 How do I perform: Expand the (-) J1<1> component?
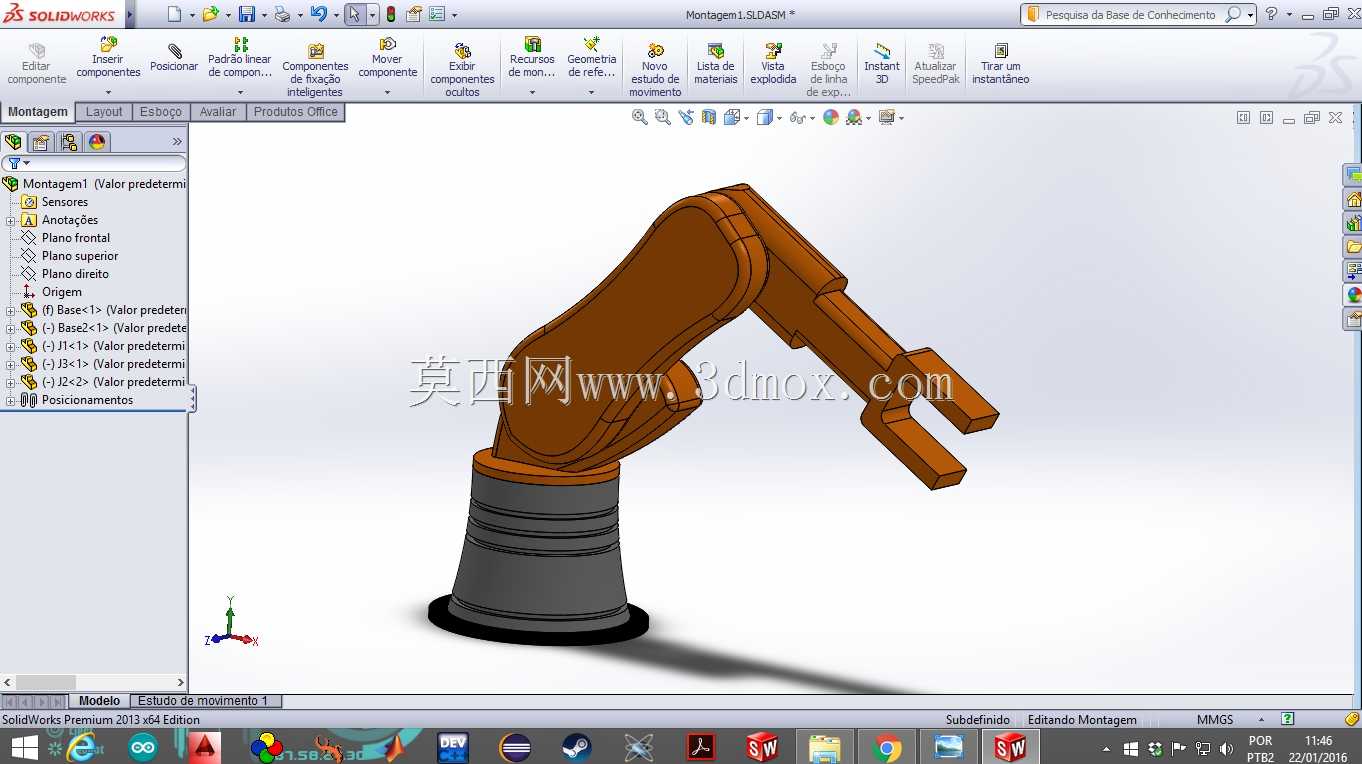[x=10, y=346]
